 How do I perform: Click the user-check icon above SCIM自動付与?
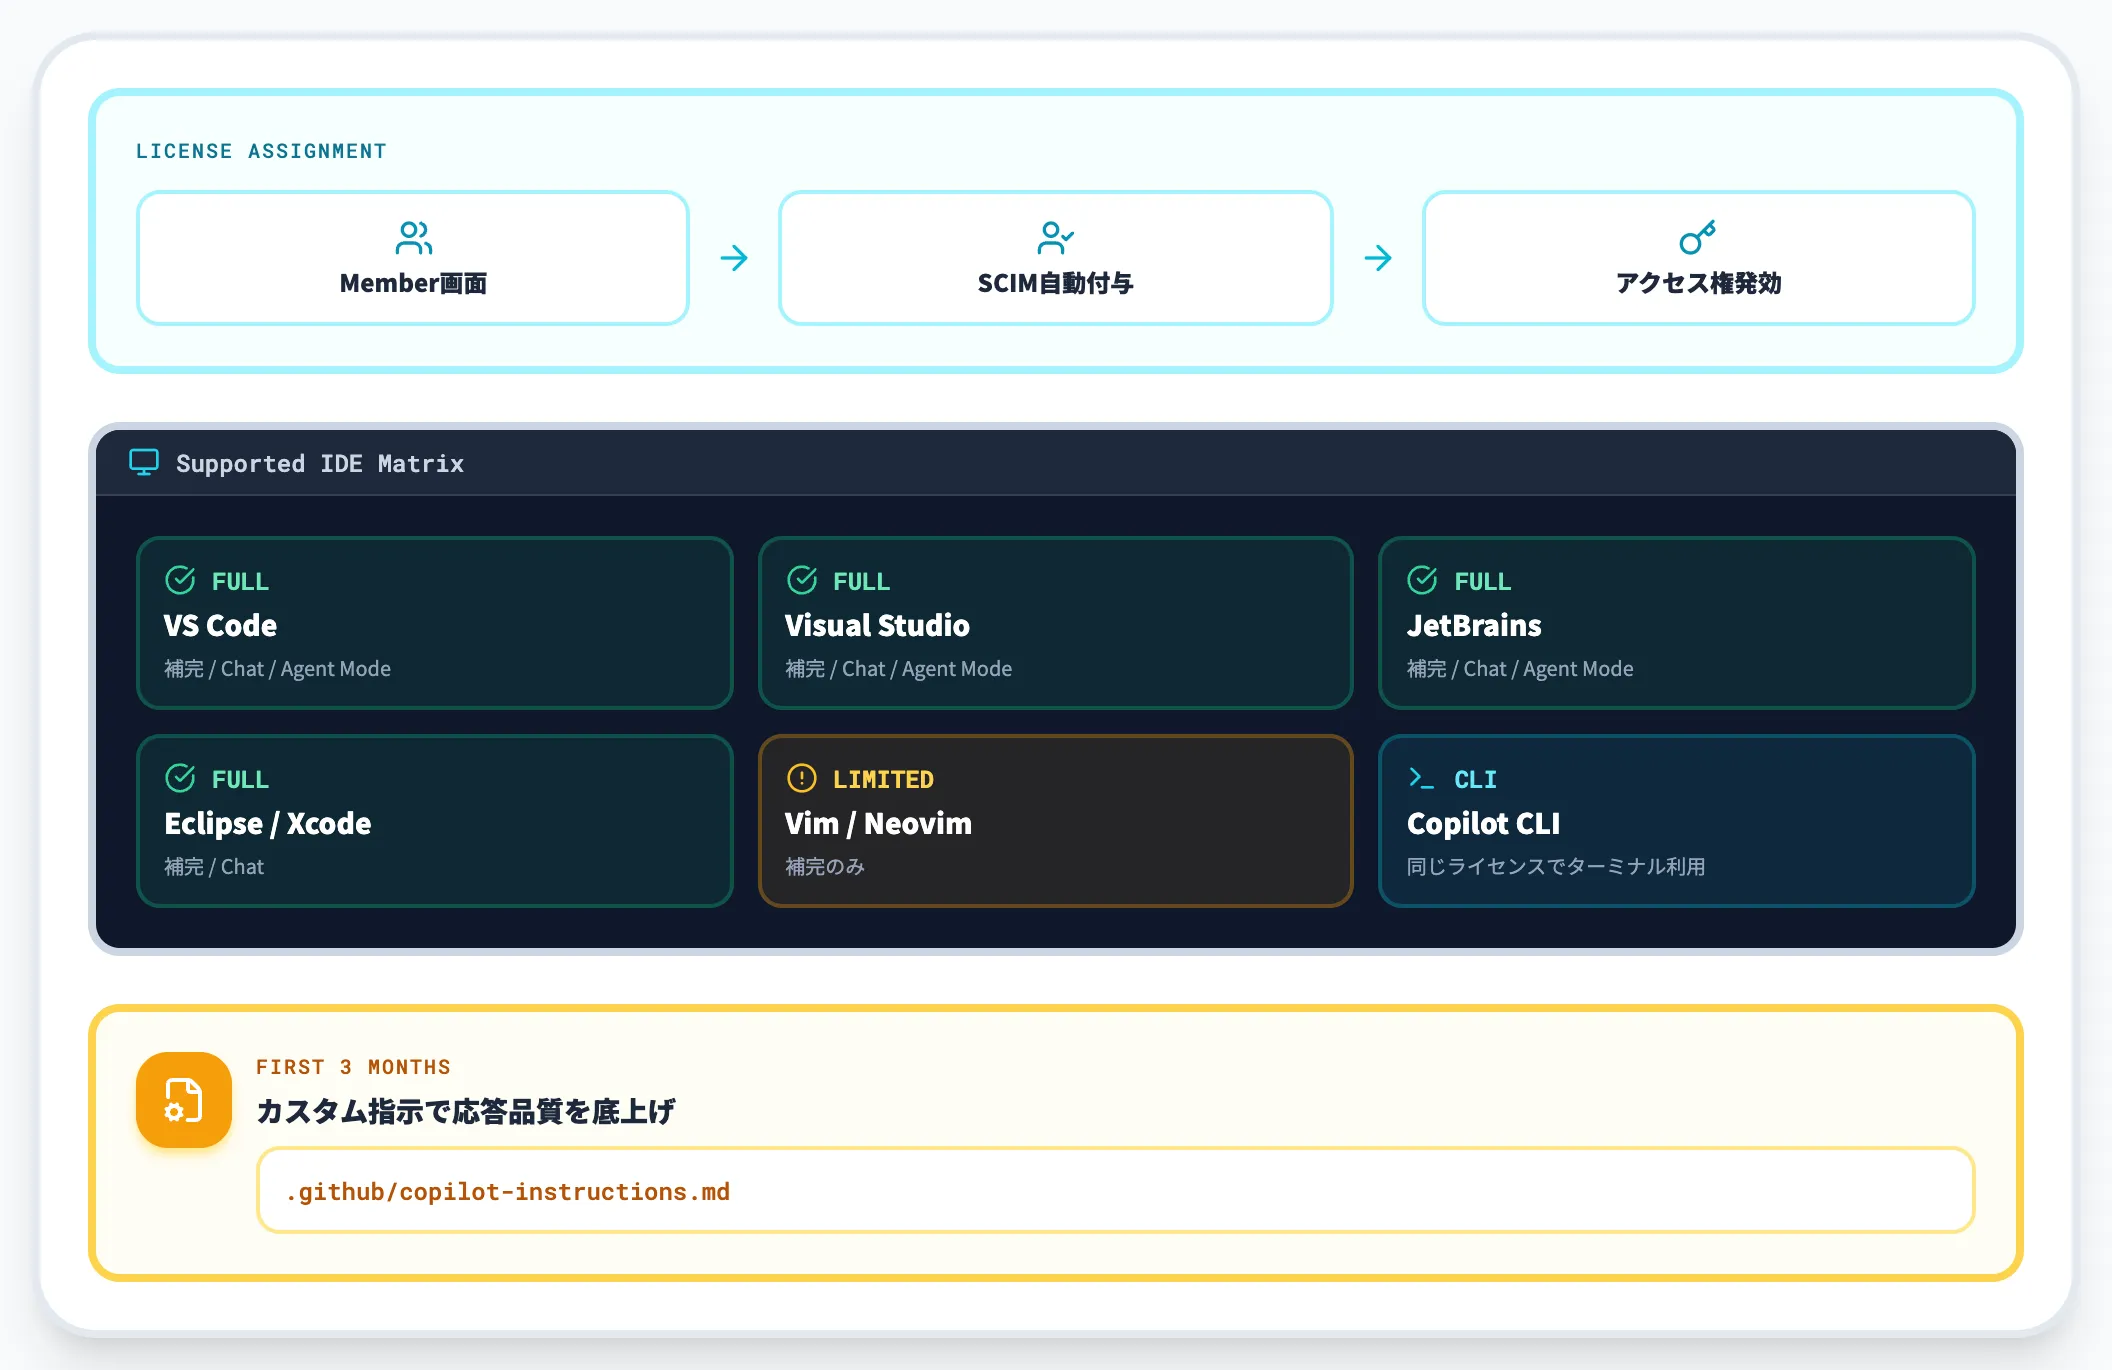pyautogui.click(x=1055, y=238)
